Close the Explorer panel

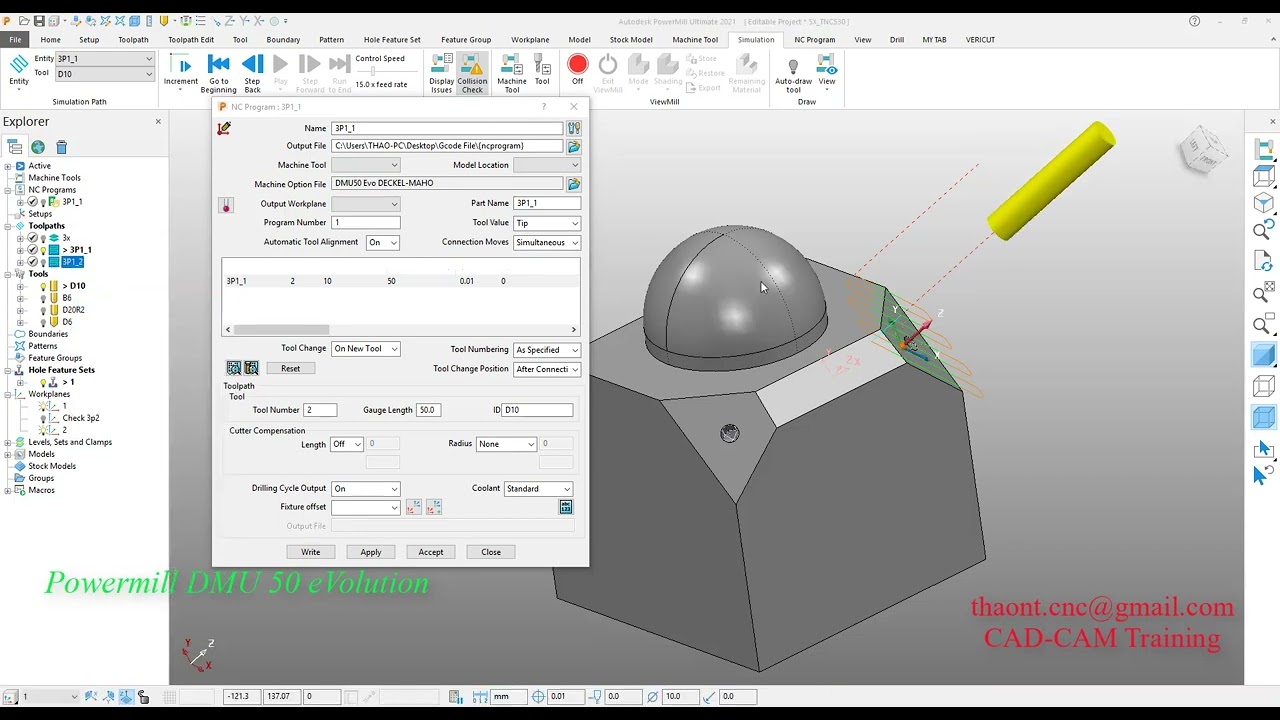point(157,122)
